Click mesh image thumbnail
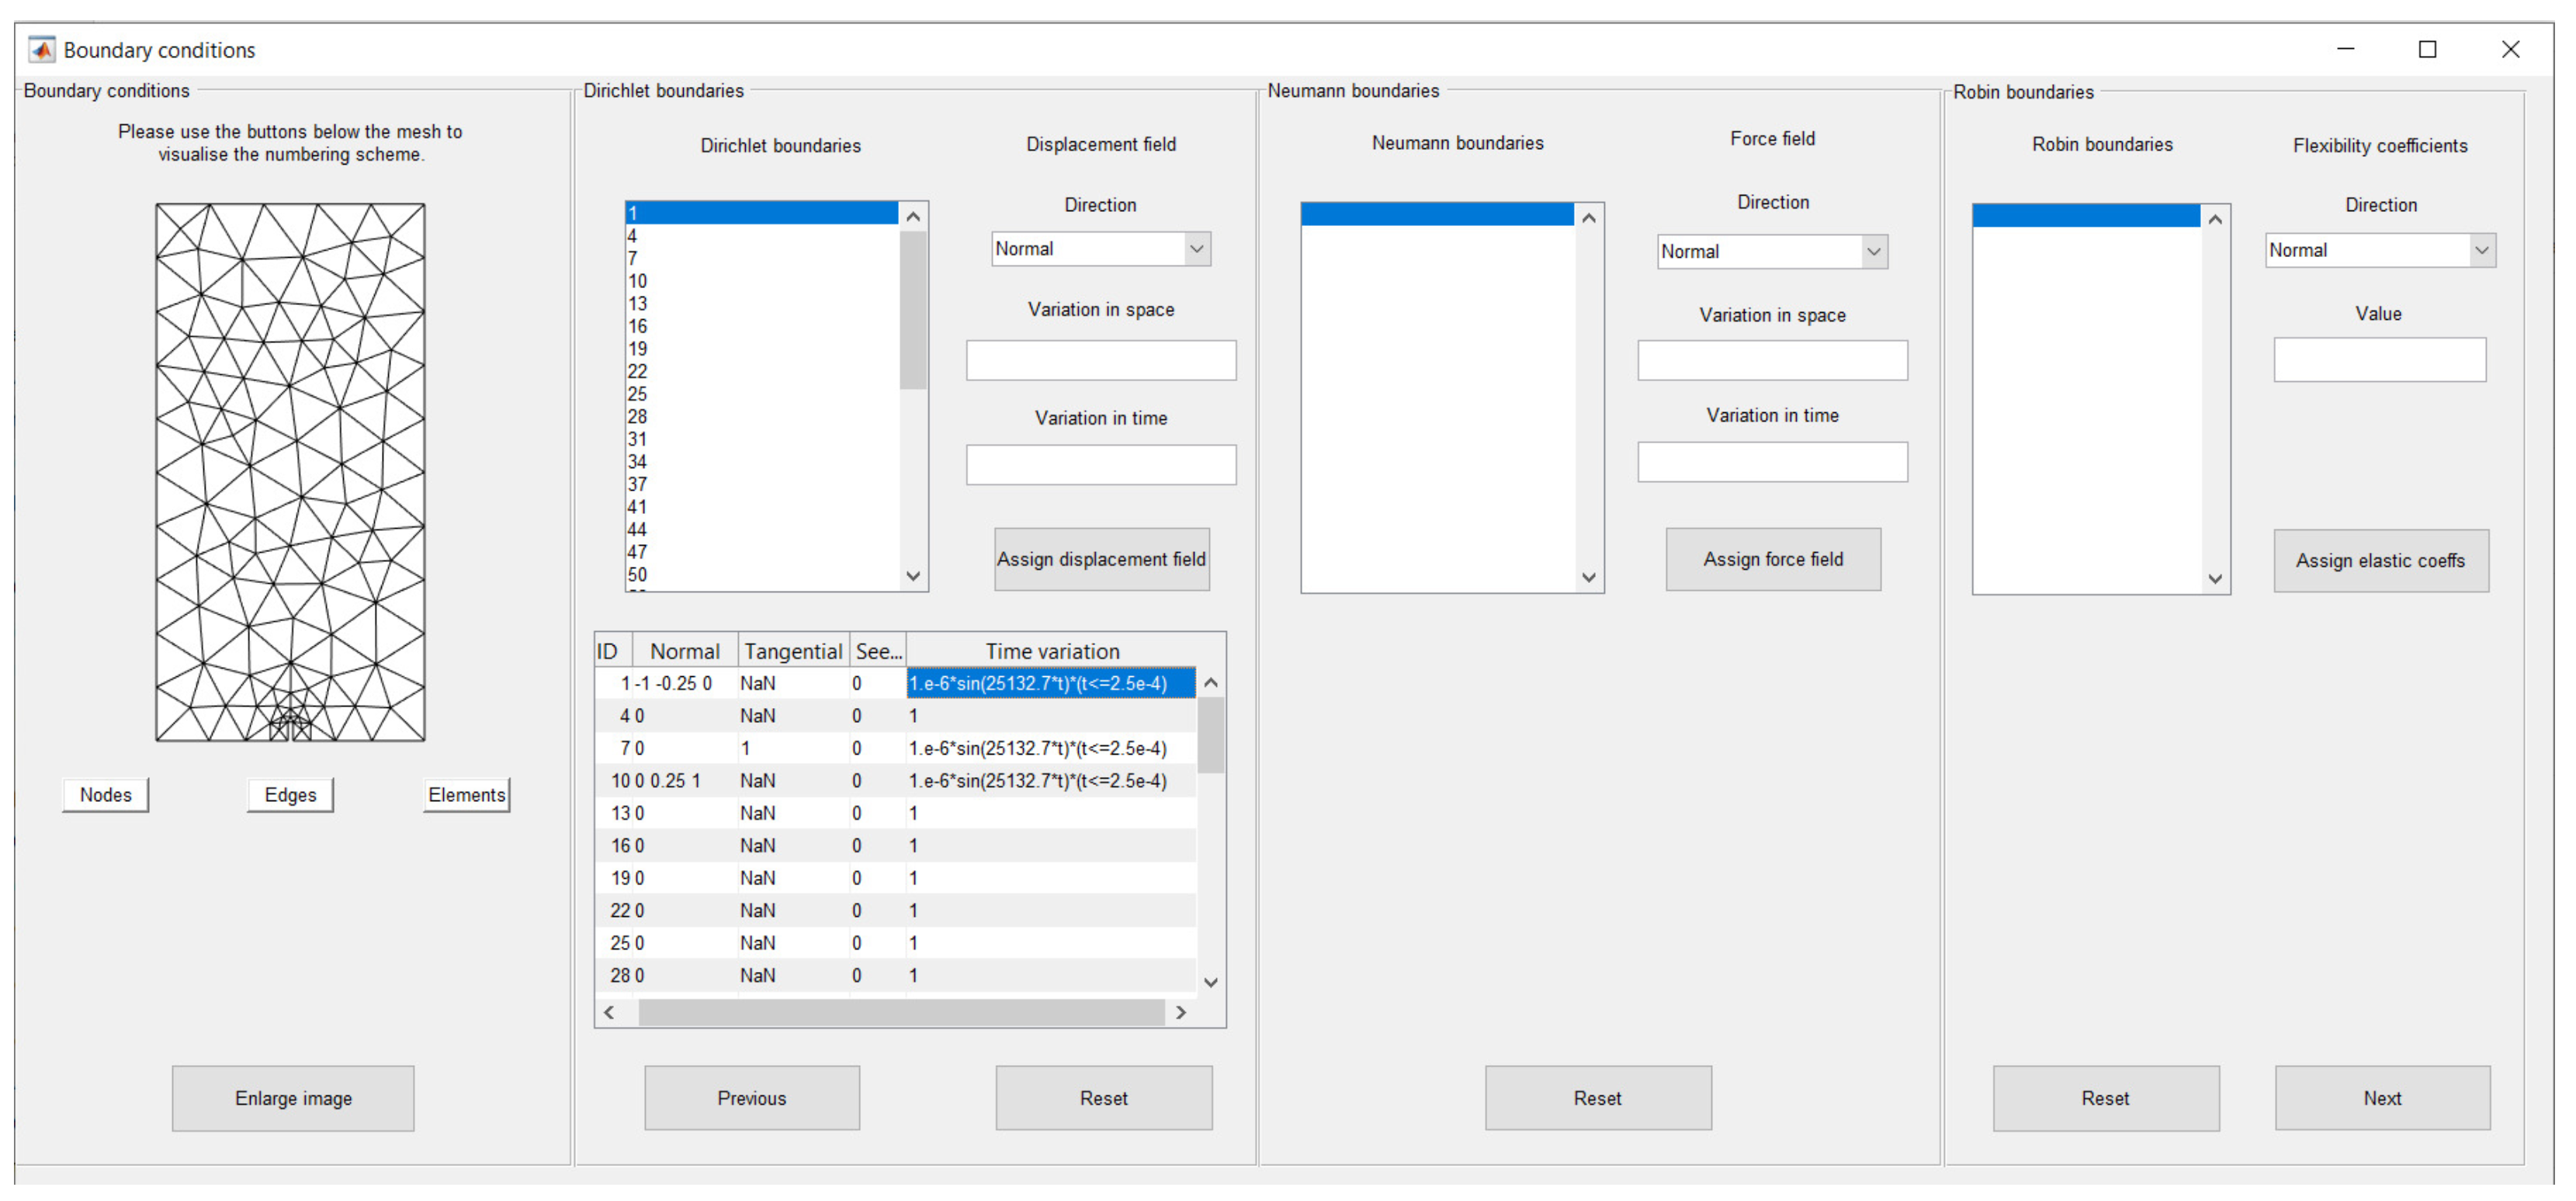 (x=290, y=472)
